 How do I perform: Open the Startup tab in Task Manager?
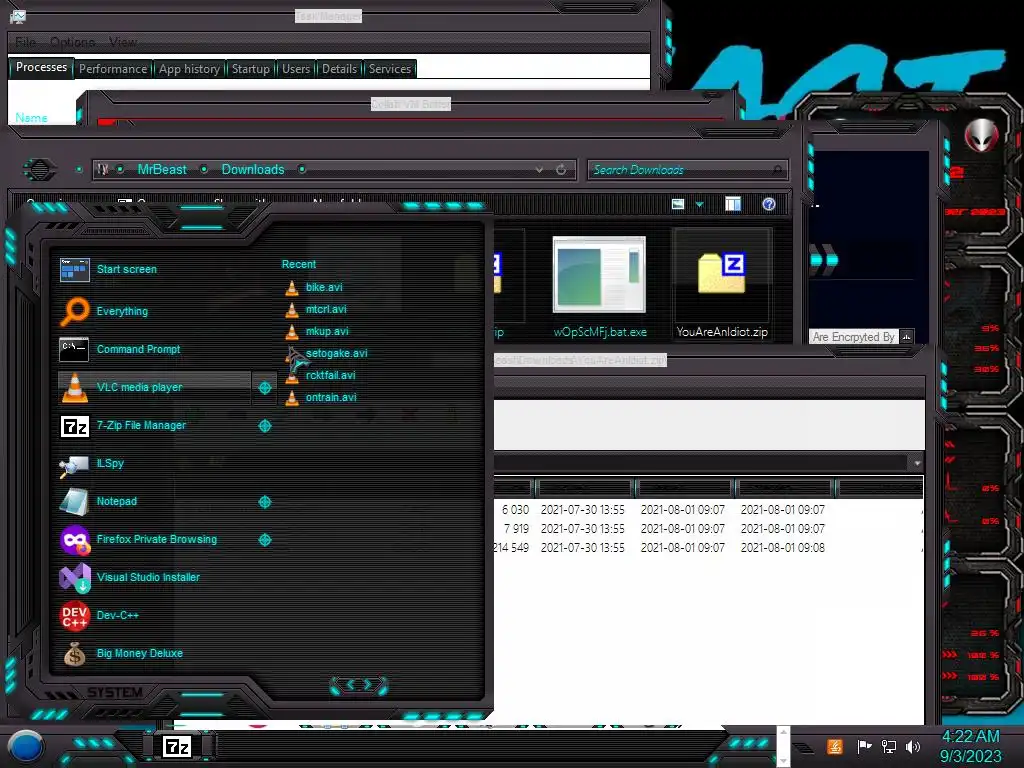[250, 69]
